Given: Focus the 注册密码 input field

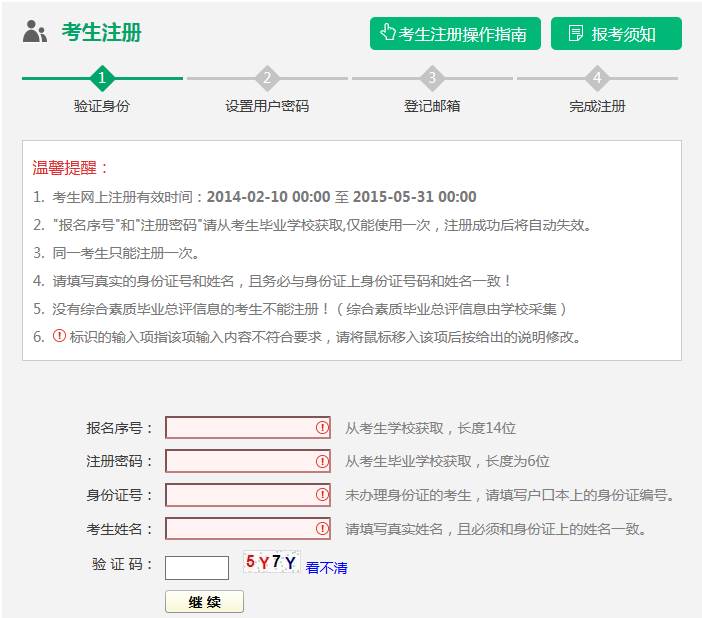Looking at the screenshot, I should coord(240,461).
